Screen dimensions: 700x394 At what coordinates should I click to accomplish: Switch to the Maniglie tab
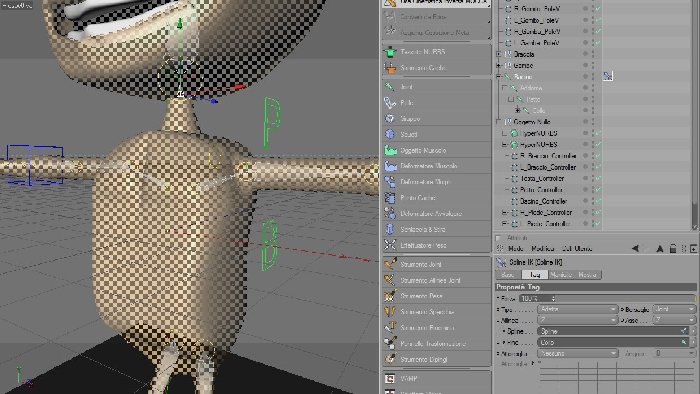click(561, 275)
